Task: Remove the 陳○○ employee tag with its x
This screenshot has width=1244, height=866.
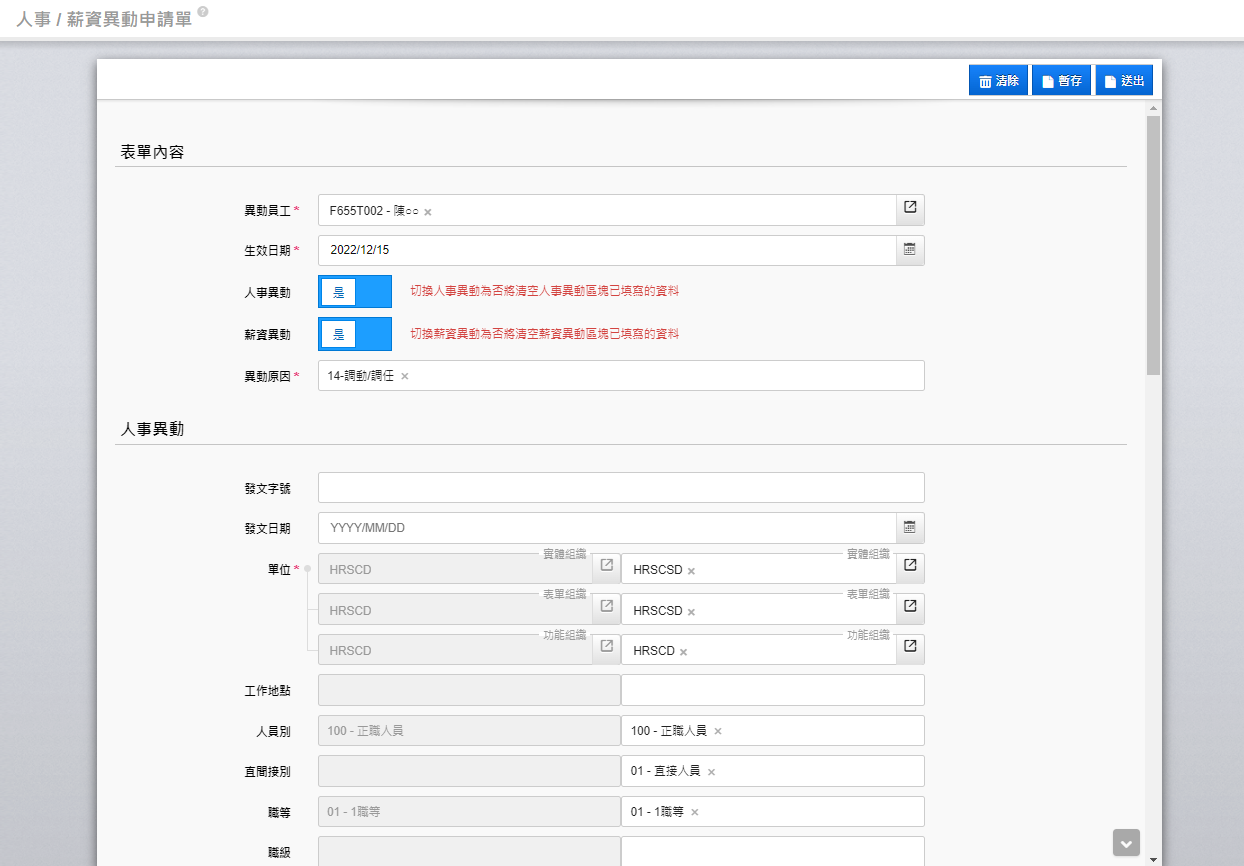Action: (x=428, y=212)
